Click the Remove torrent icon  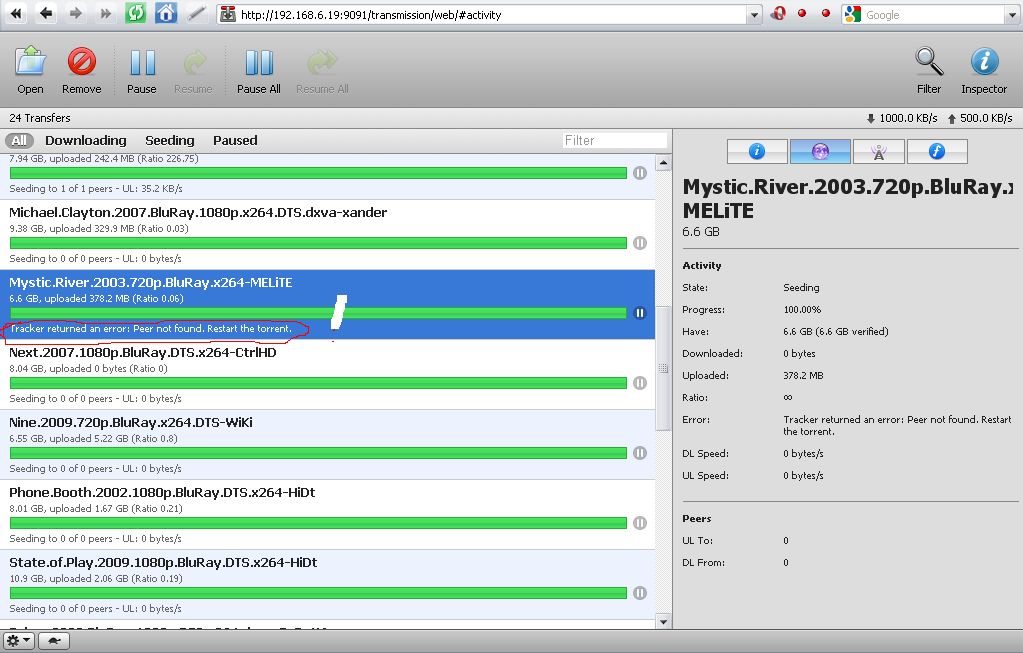82,63
